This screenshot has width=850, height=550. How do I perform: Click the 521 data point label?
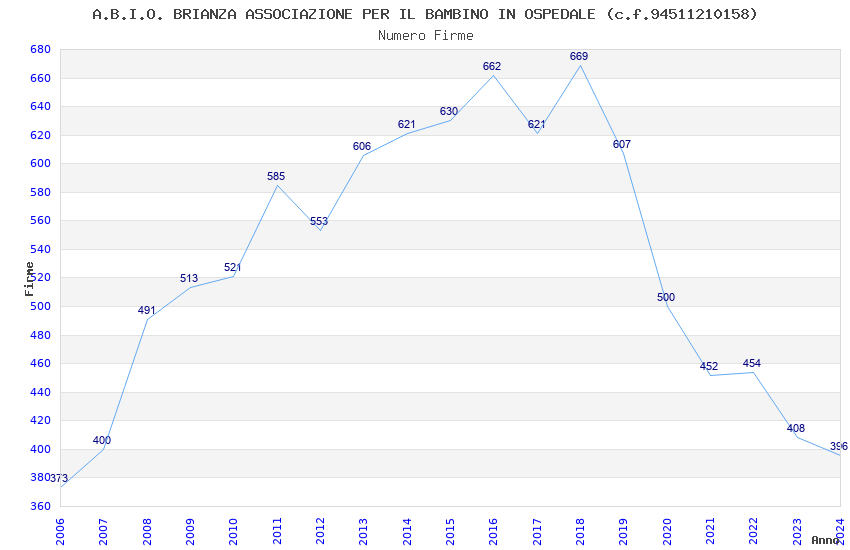click(x=233, y=268)
